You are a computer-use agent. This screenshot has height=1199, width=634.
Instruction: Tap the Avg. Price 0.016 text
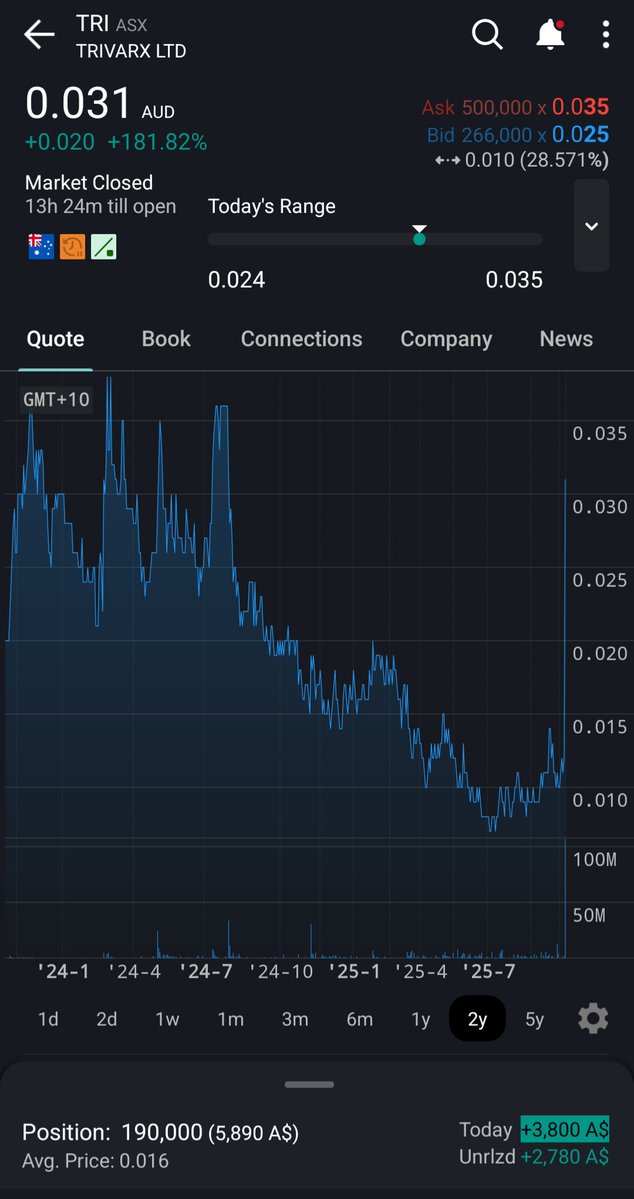(96, 1161)
